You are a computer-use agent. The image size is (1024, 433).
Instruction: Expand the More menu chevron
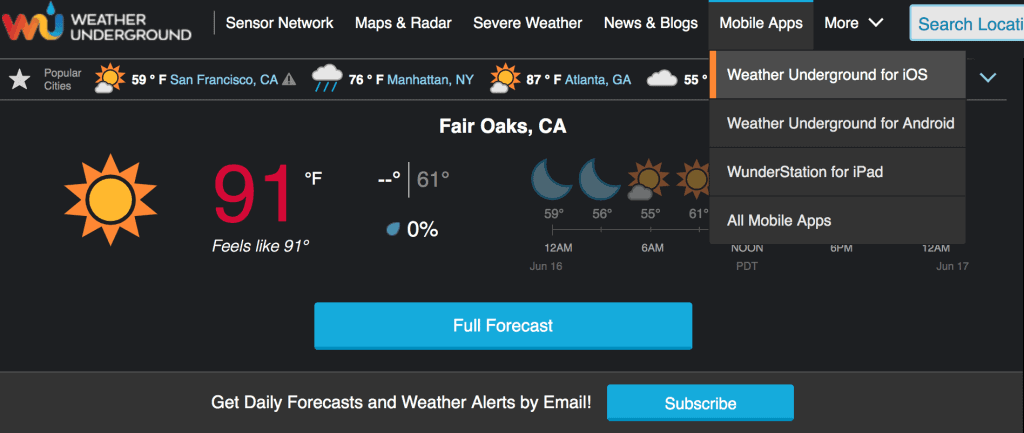(875, 24)
